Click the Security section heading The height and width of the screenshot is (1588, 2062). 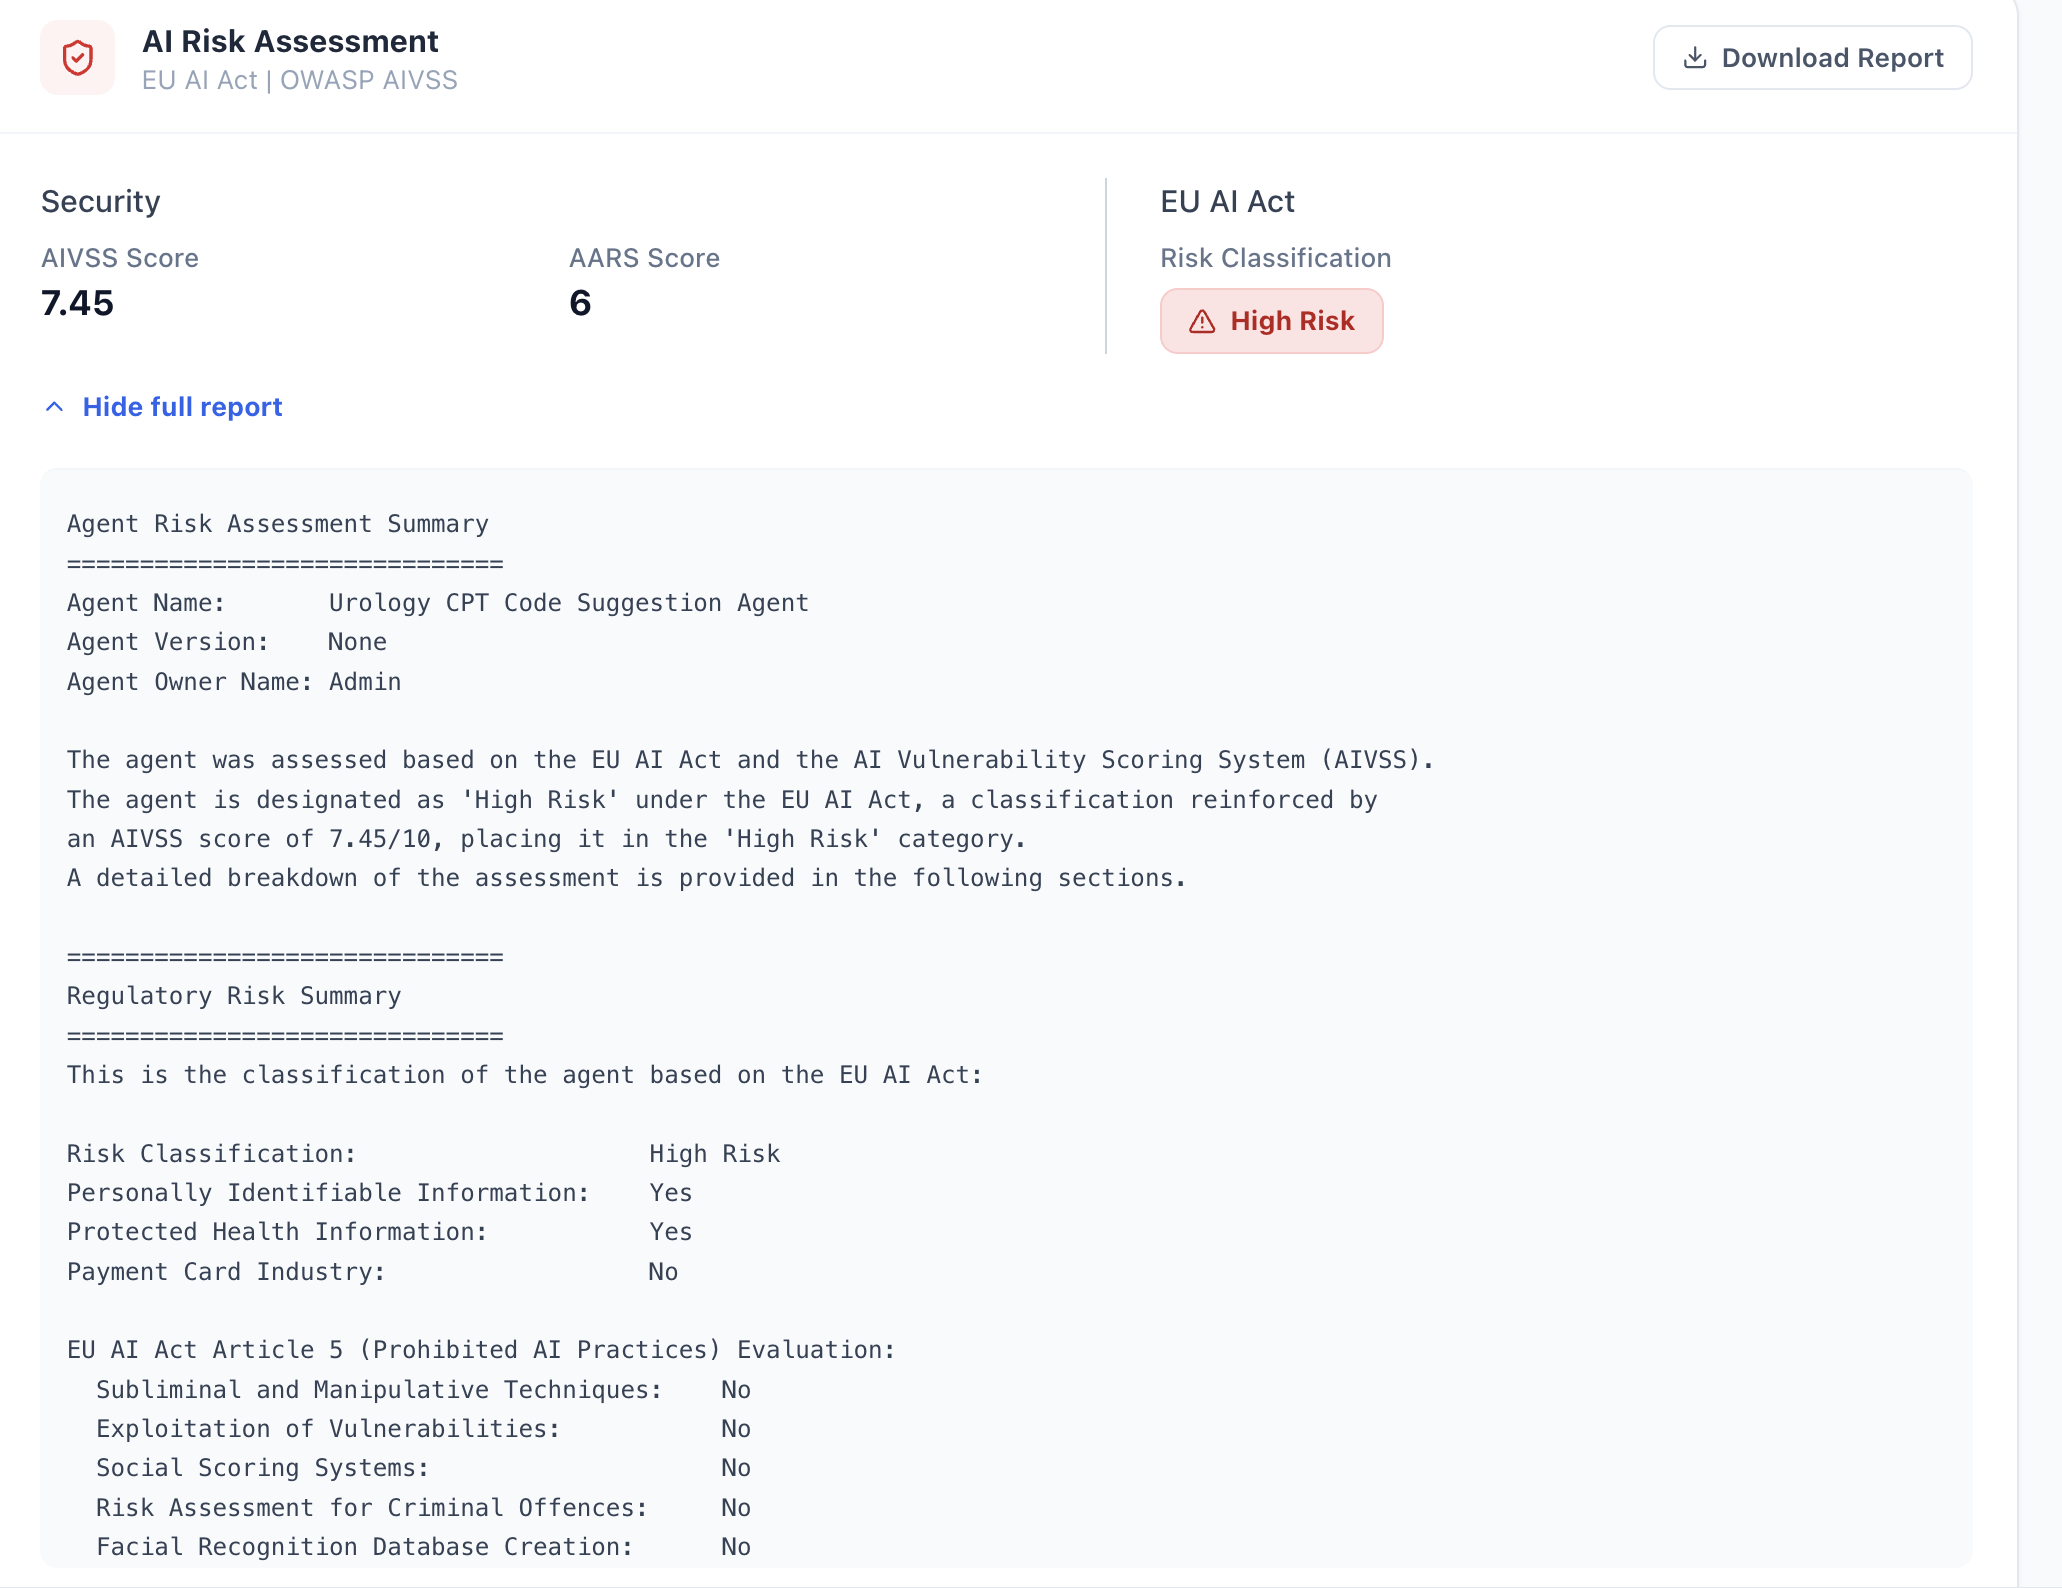100,201
